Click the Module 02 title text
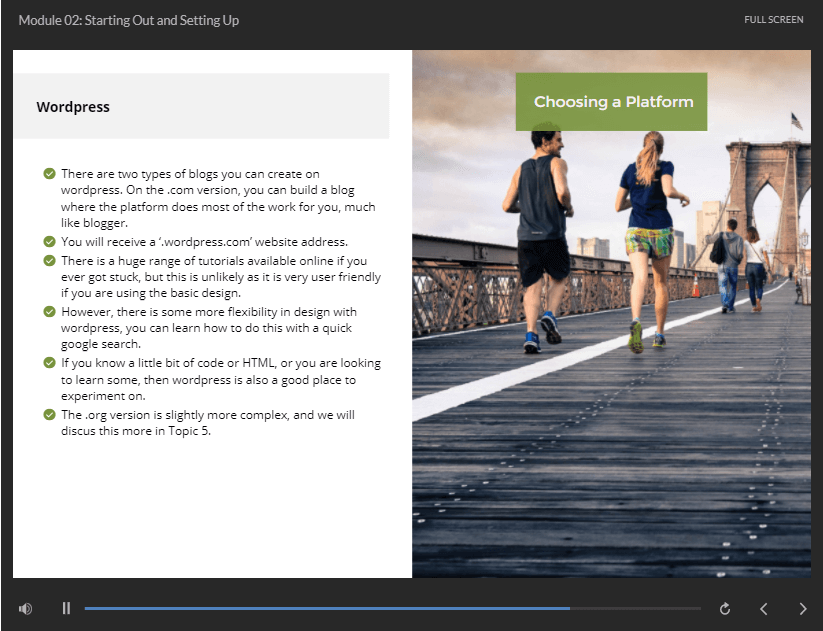Screen dimensions: 823x631 point(129,20)
